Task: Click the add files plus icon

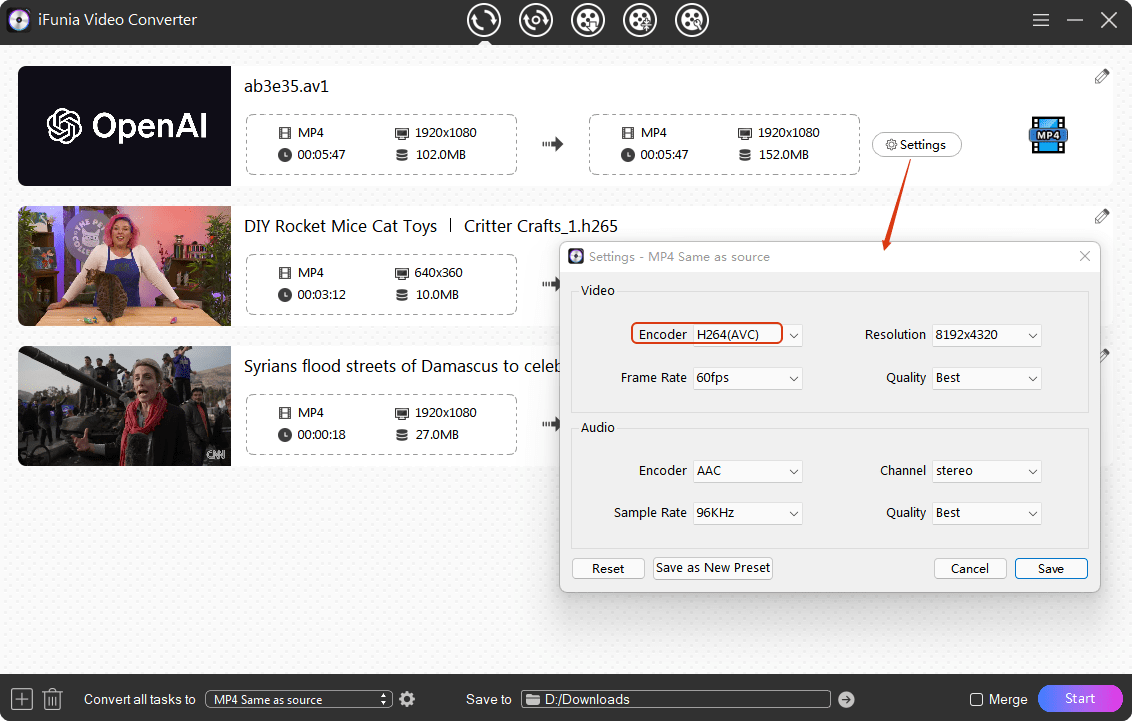Action: [x=22, y=699]
